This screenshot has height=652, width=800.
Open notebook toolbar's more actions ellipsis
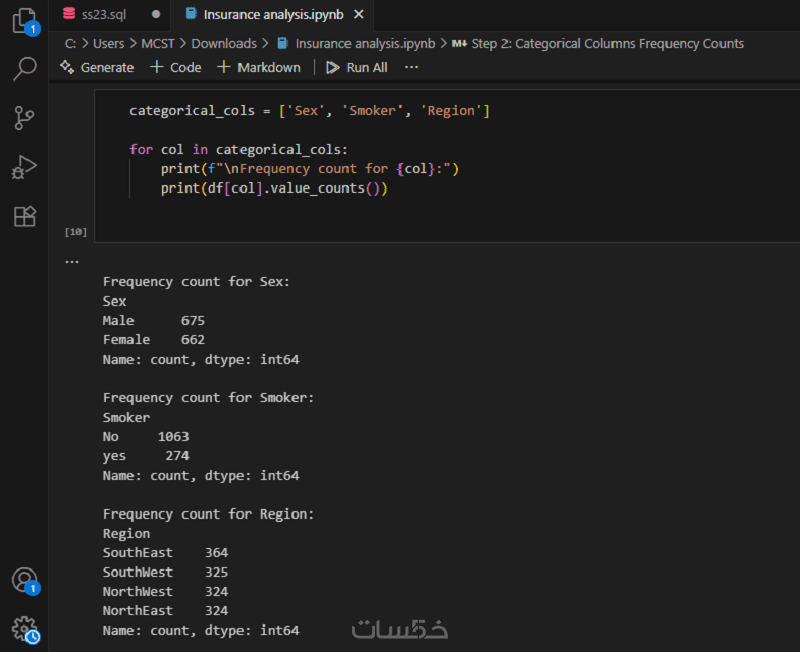tap(410, 67)
